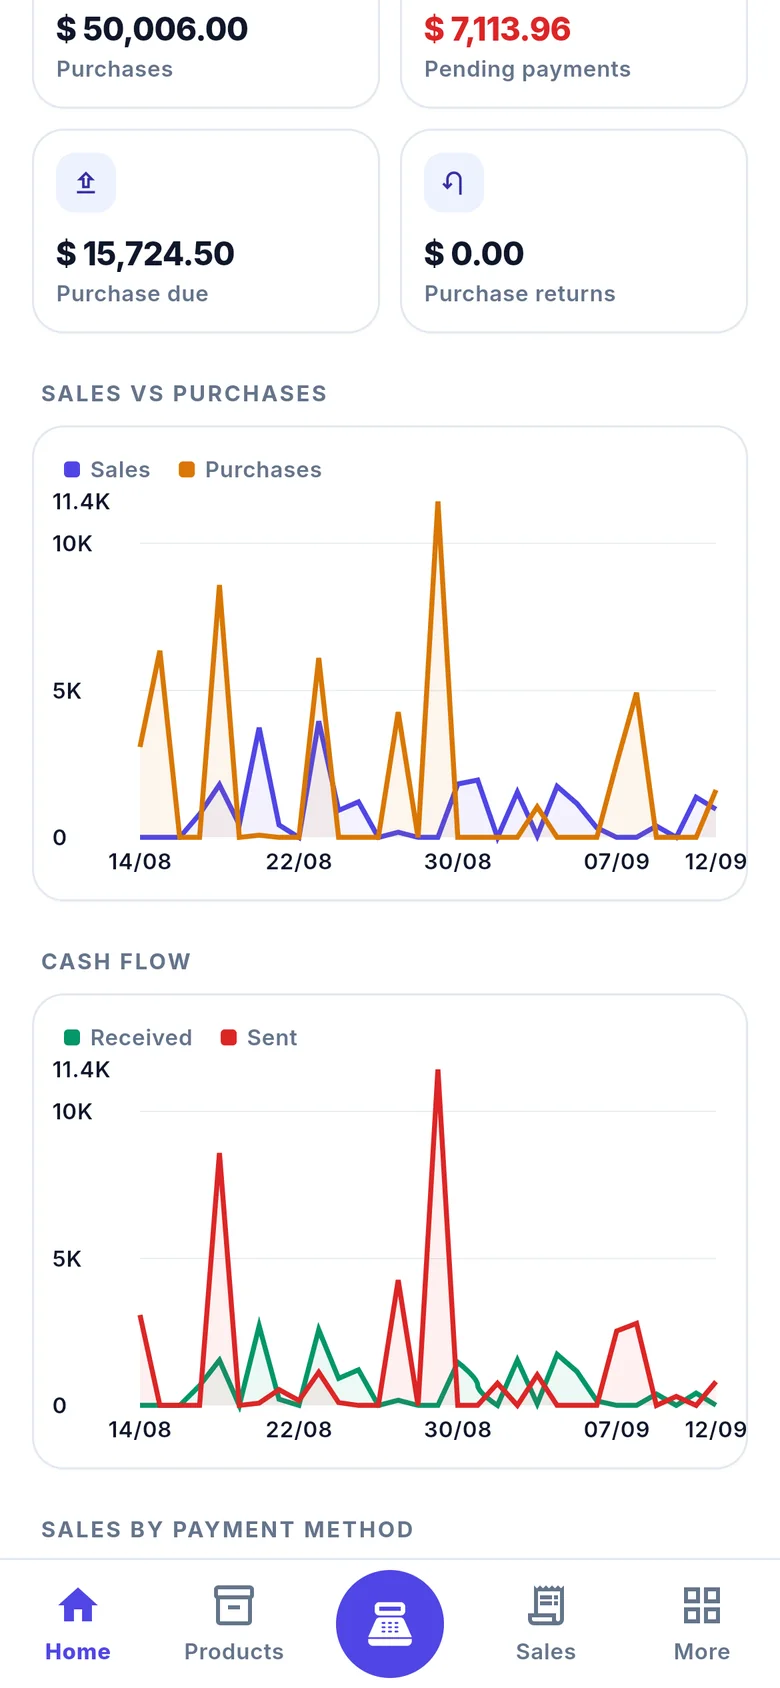Viewport: 780px width, 1688px height.
Task: Click the Purchase returns arrow icon
Action: click(x=454, y=183)
